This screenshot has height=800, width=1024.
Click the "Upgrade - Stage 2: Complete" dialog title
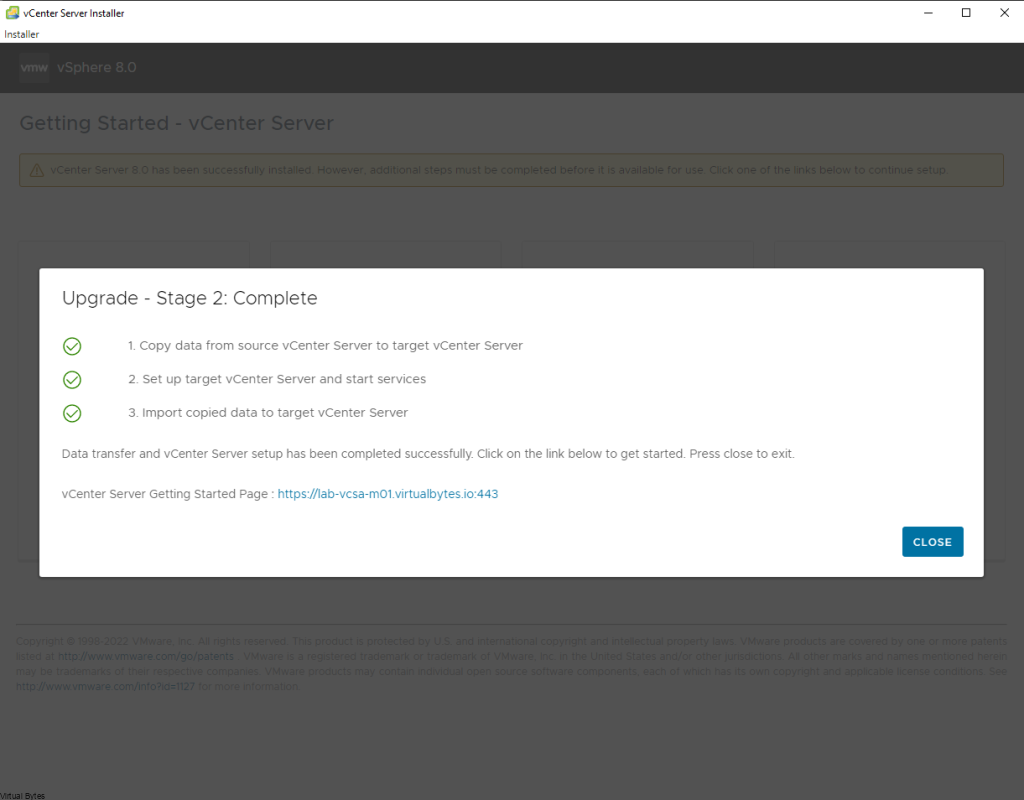coord(189,298)
